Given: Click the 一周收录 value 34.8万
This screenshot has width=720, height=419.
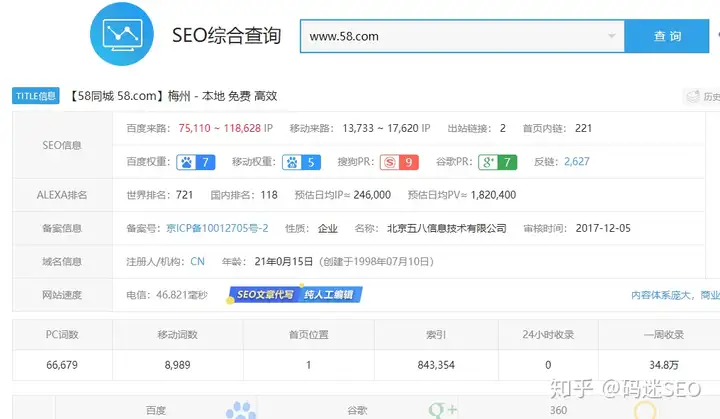Looking at the screenshot, I should point(664,365).
